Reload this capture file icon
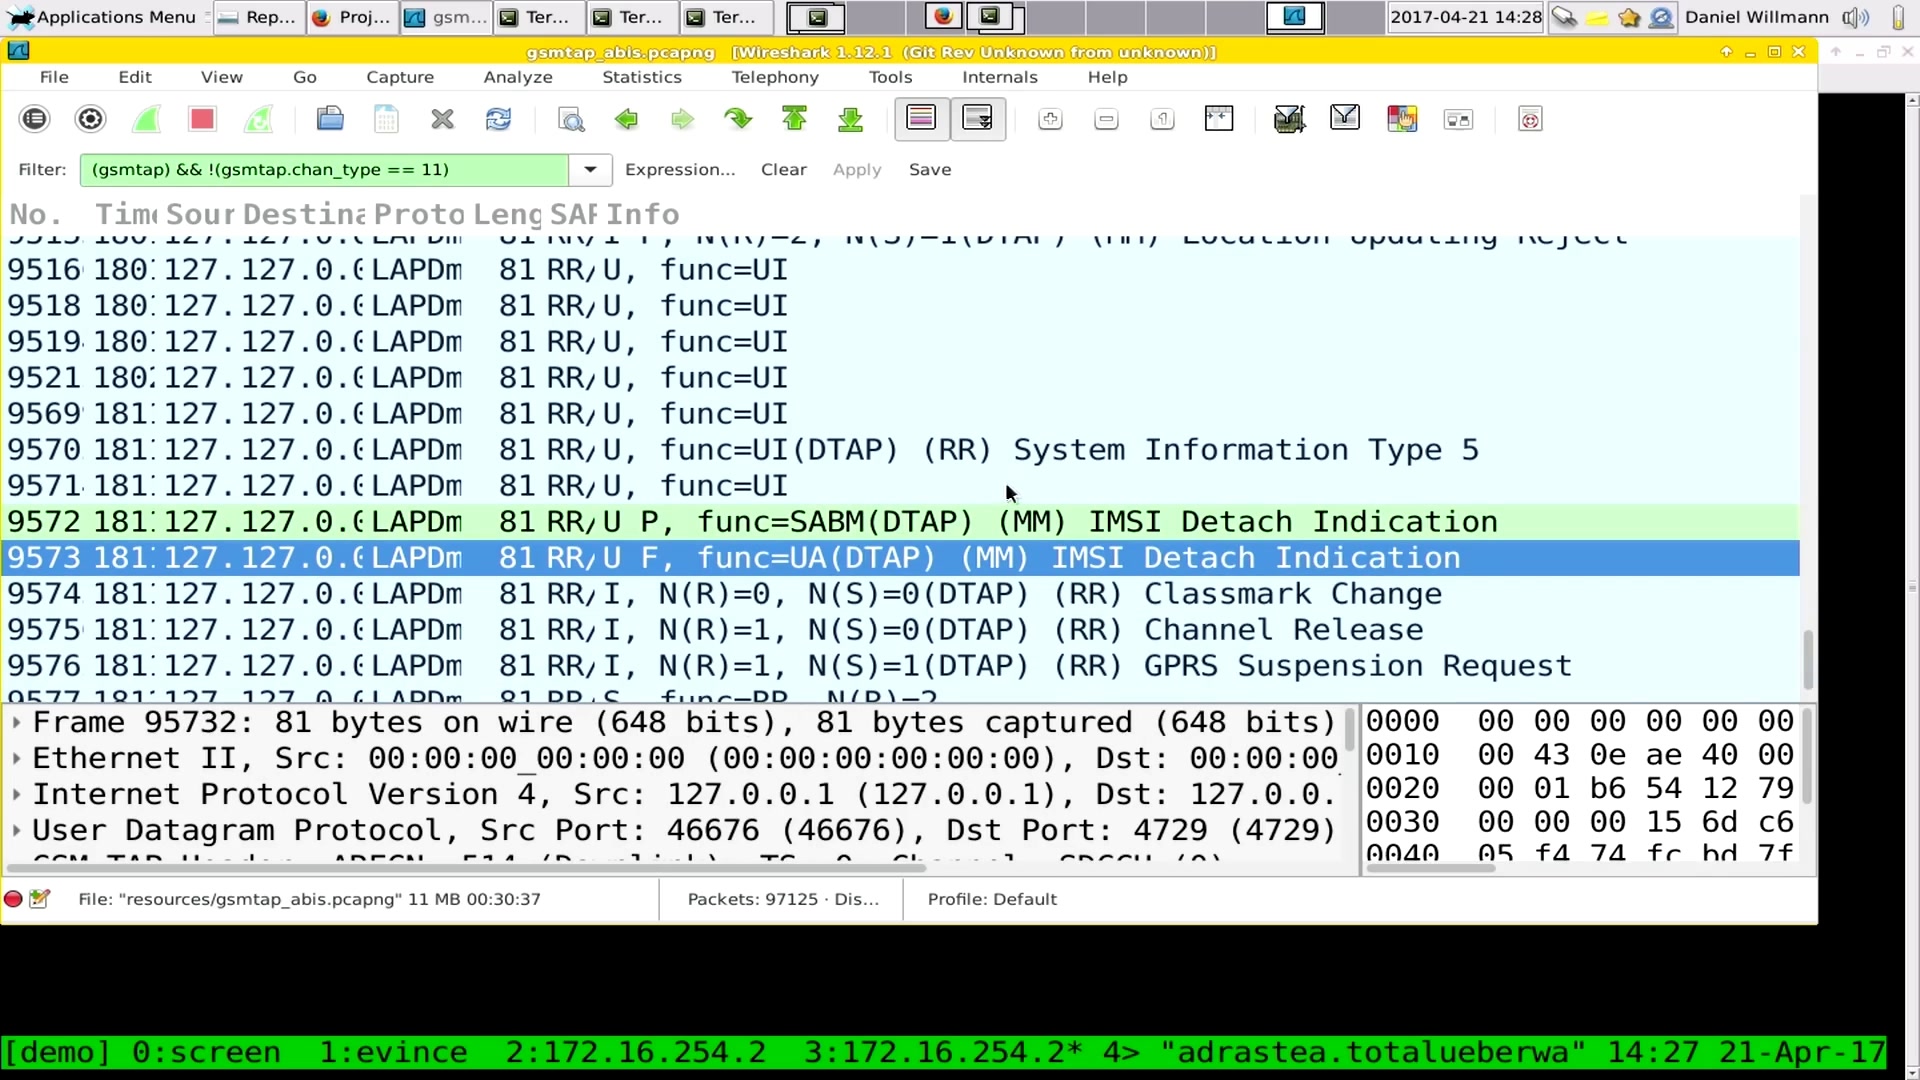The width and height of the screenshot is (1920, 1080). tap(498, 120)
